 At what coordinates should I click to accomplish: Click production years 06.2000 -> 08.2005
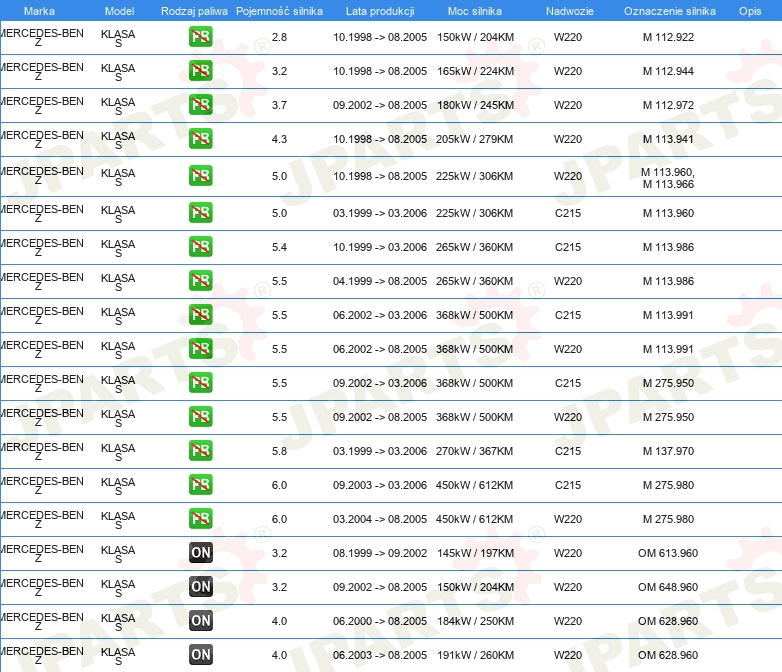point(380,621)
